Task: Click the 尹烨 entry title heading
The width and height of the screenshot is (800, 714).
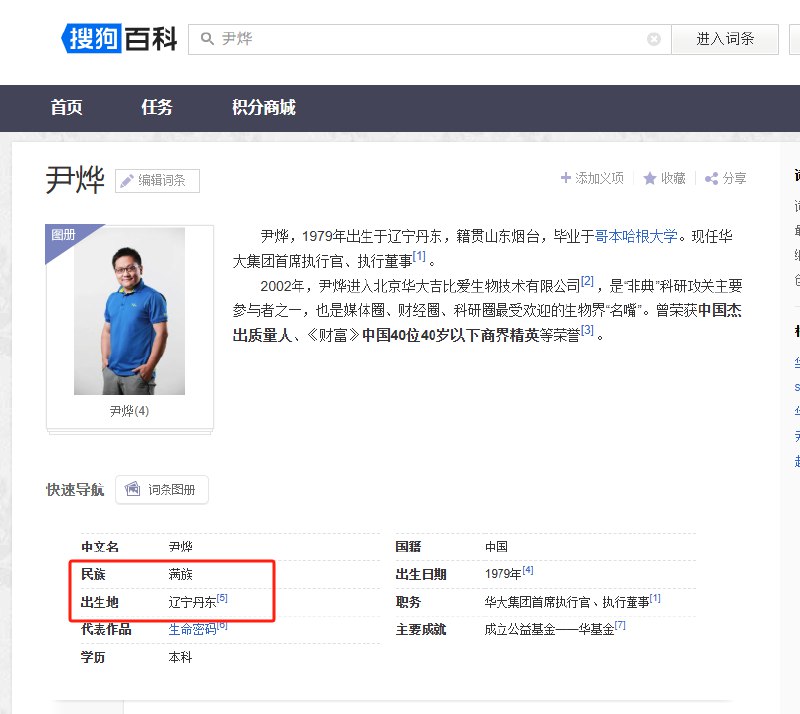Action: tap(75, 180)
